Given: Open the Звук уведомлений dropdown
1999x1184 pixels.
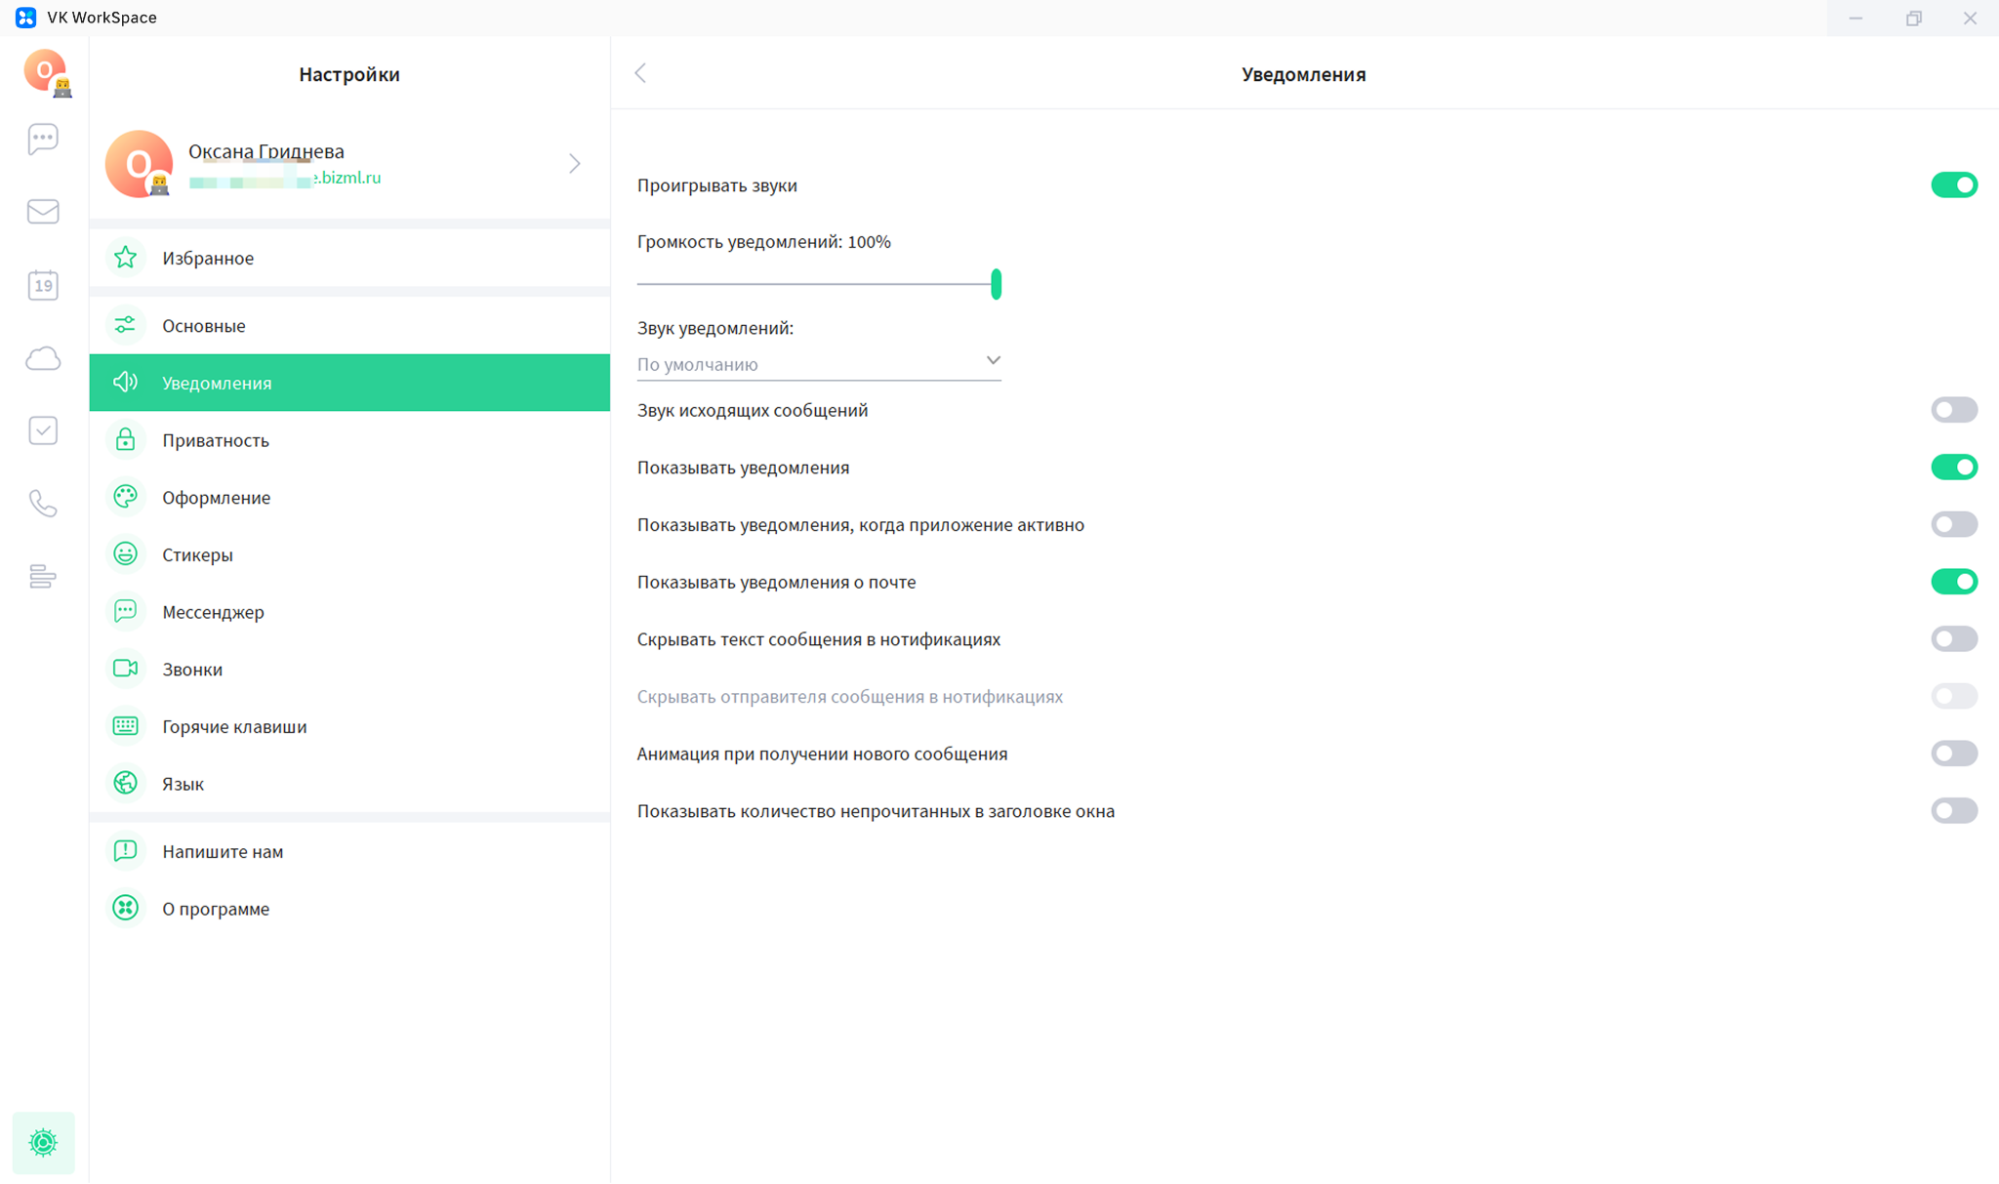Looking at the screenshot, I should point(818,364).
